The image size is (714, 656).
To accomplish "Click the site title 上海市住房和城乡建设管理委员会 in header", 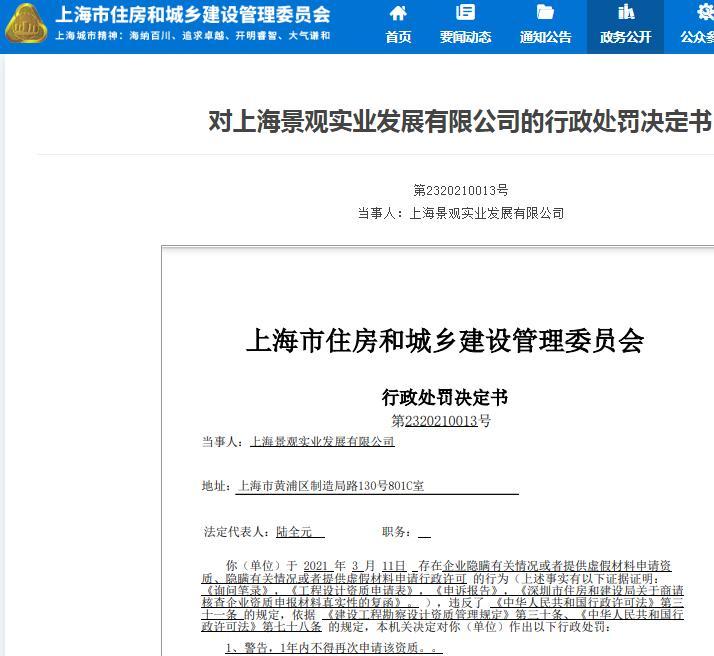I will pos(193,15).
